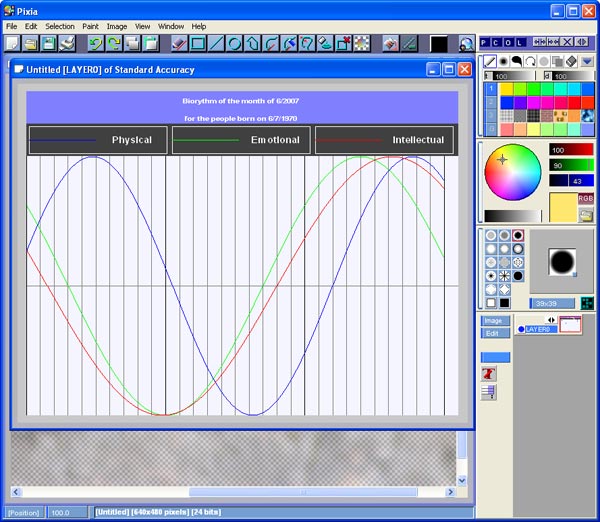600x522 pixels.
Task: Select the straight line tool
Action: click(x=215, y=43)
